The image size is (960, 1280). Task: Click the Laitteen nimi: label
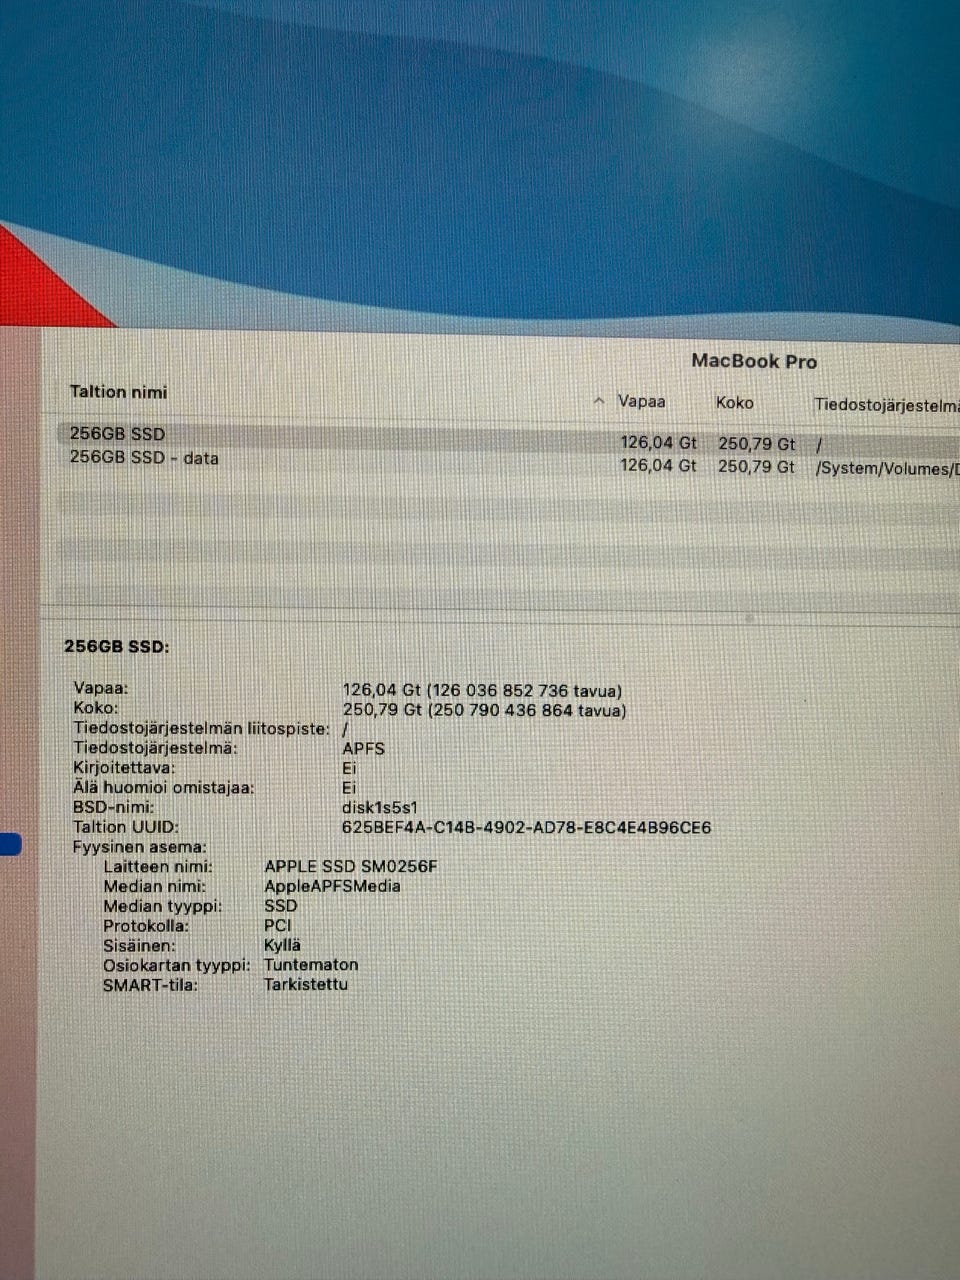(157, 867)
